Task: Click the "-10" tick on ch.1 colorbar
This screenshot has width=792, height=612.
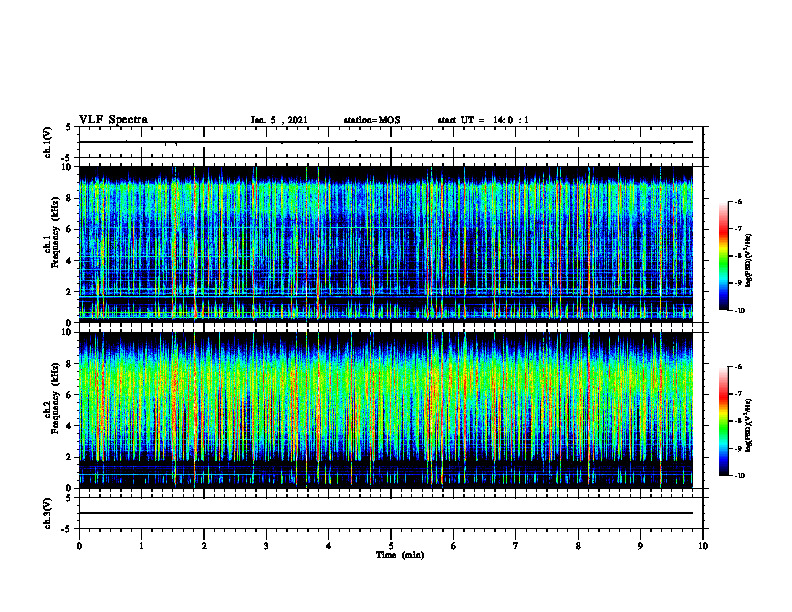Action: (740, 311)
